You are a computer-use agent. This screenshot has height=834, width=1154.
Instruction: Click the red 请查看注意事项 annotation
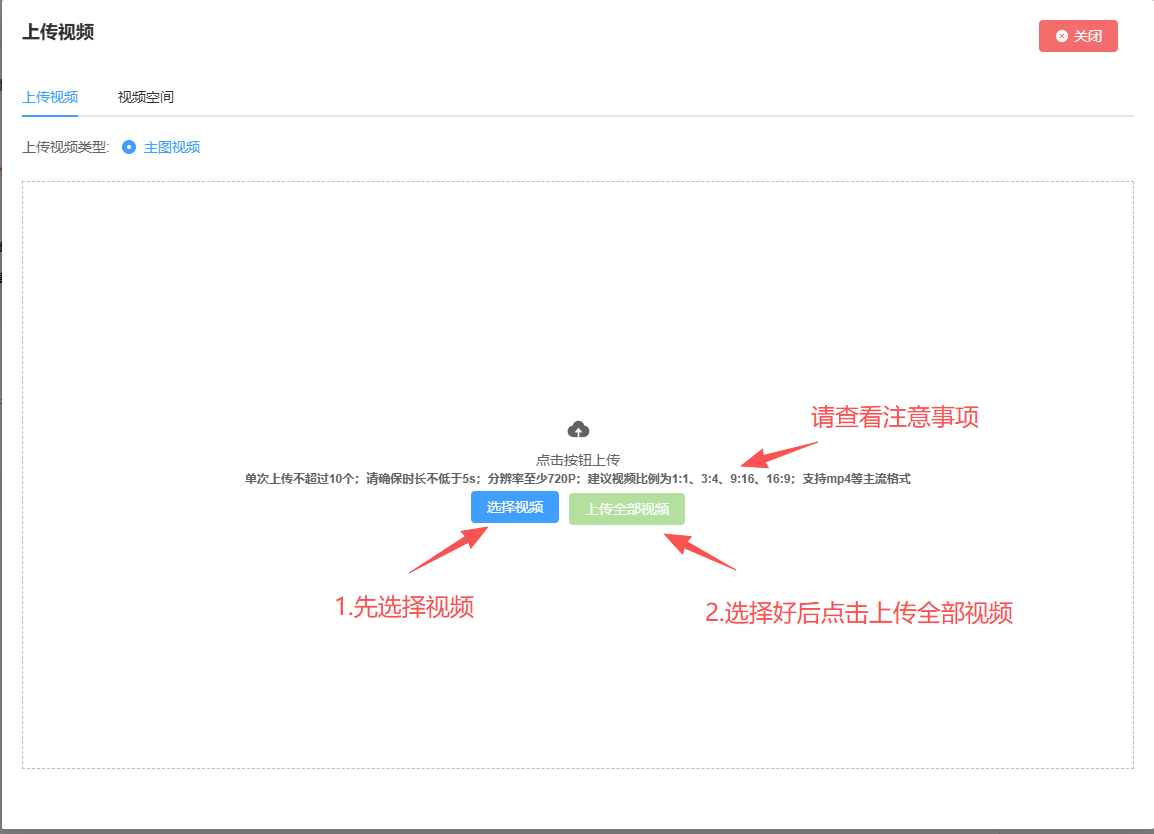pos(894,417)
